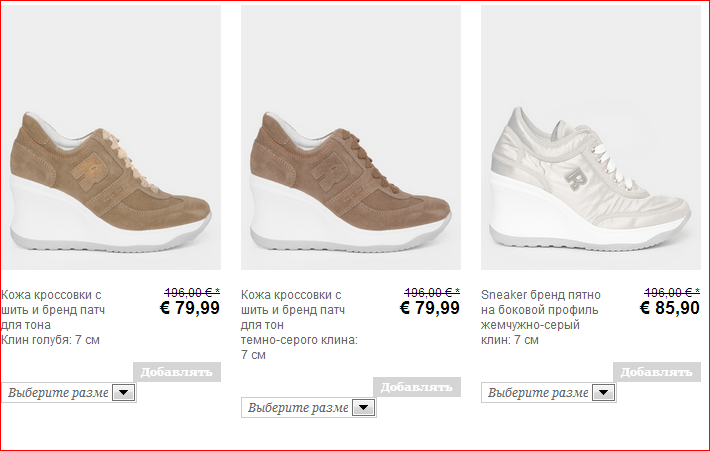
Task: Expand size dropdown arrow under first sneaker
Action: [124, 393]
